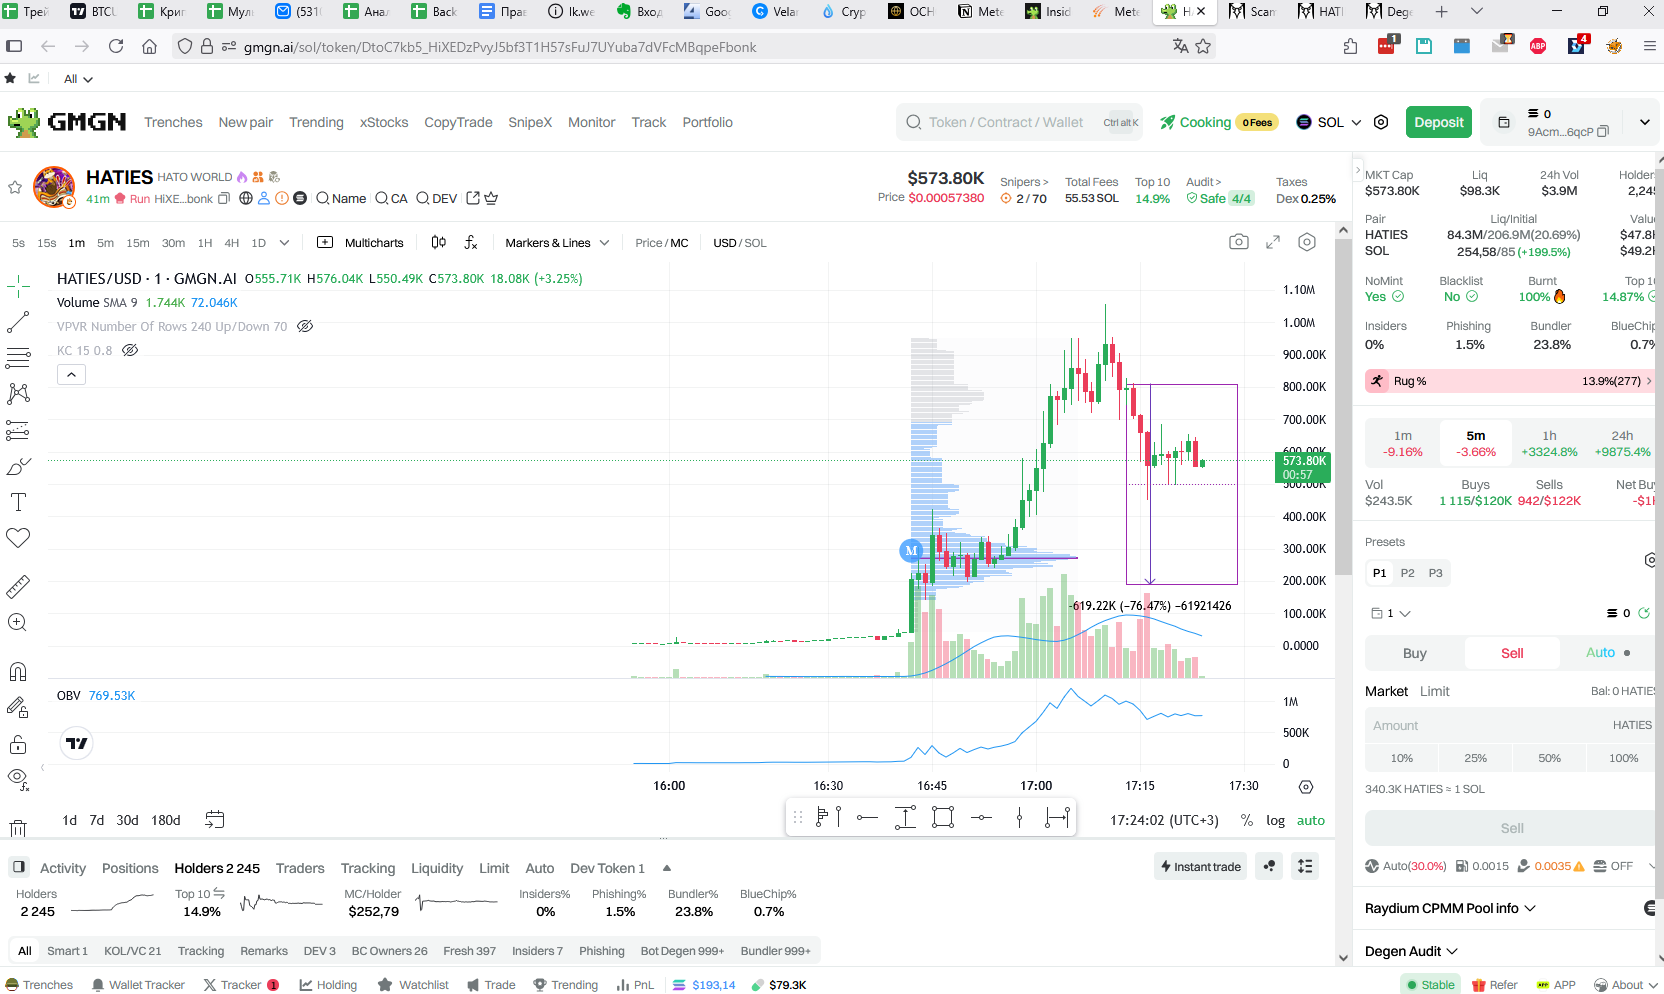Screen dimensions: 1664x994
Task: Toggle the auto scale option
Action: point(1310,820)
